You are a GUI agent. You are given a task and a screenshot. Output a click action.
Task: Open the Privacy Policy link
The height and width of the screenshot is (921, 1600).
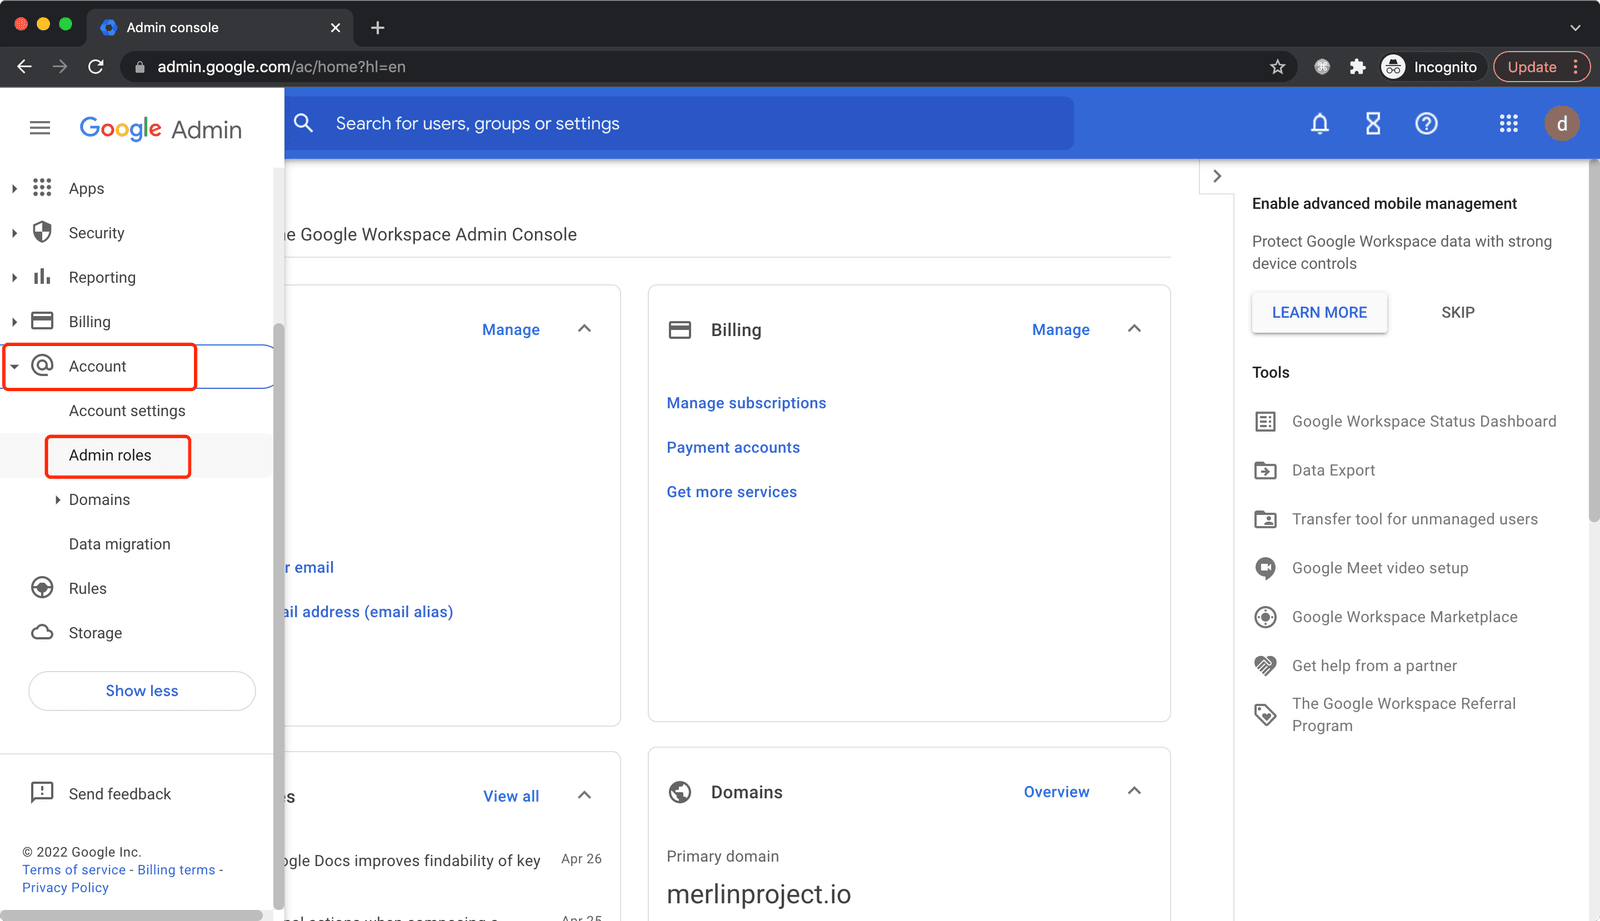point(65,887)
